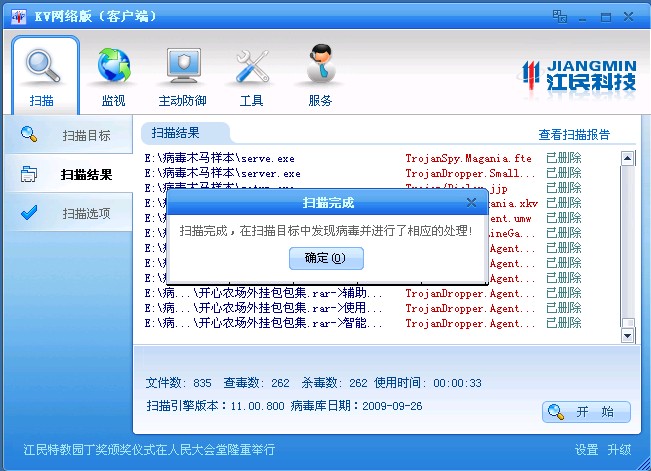This screenshot has width=651, height=471.
Task: Open the 工具 tools wrench icon
Action: click(252, 66)
